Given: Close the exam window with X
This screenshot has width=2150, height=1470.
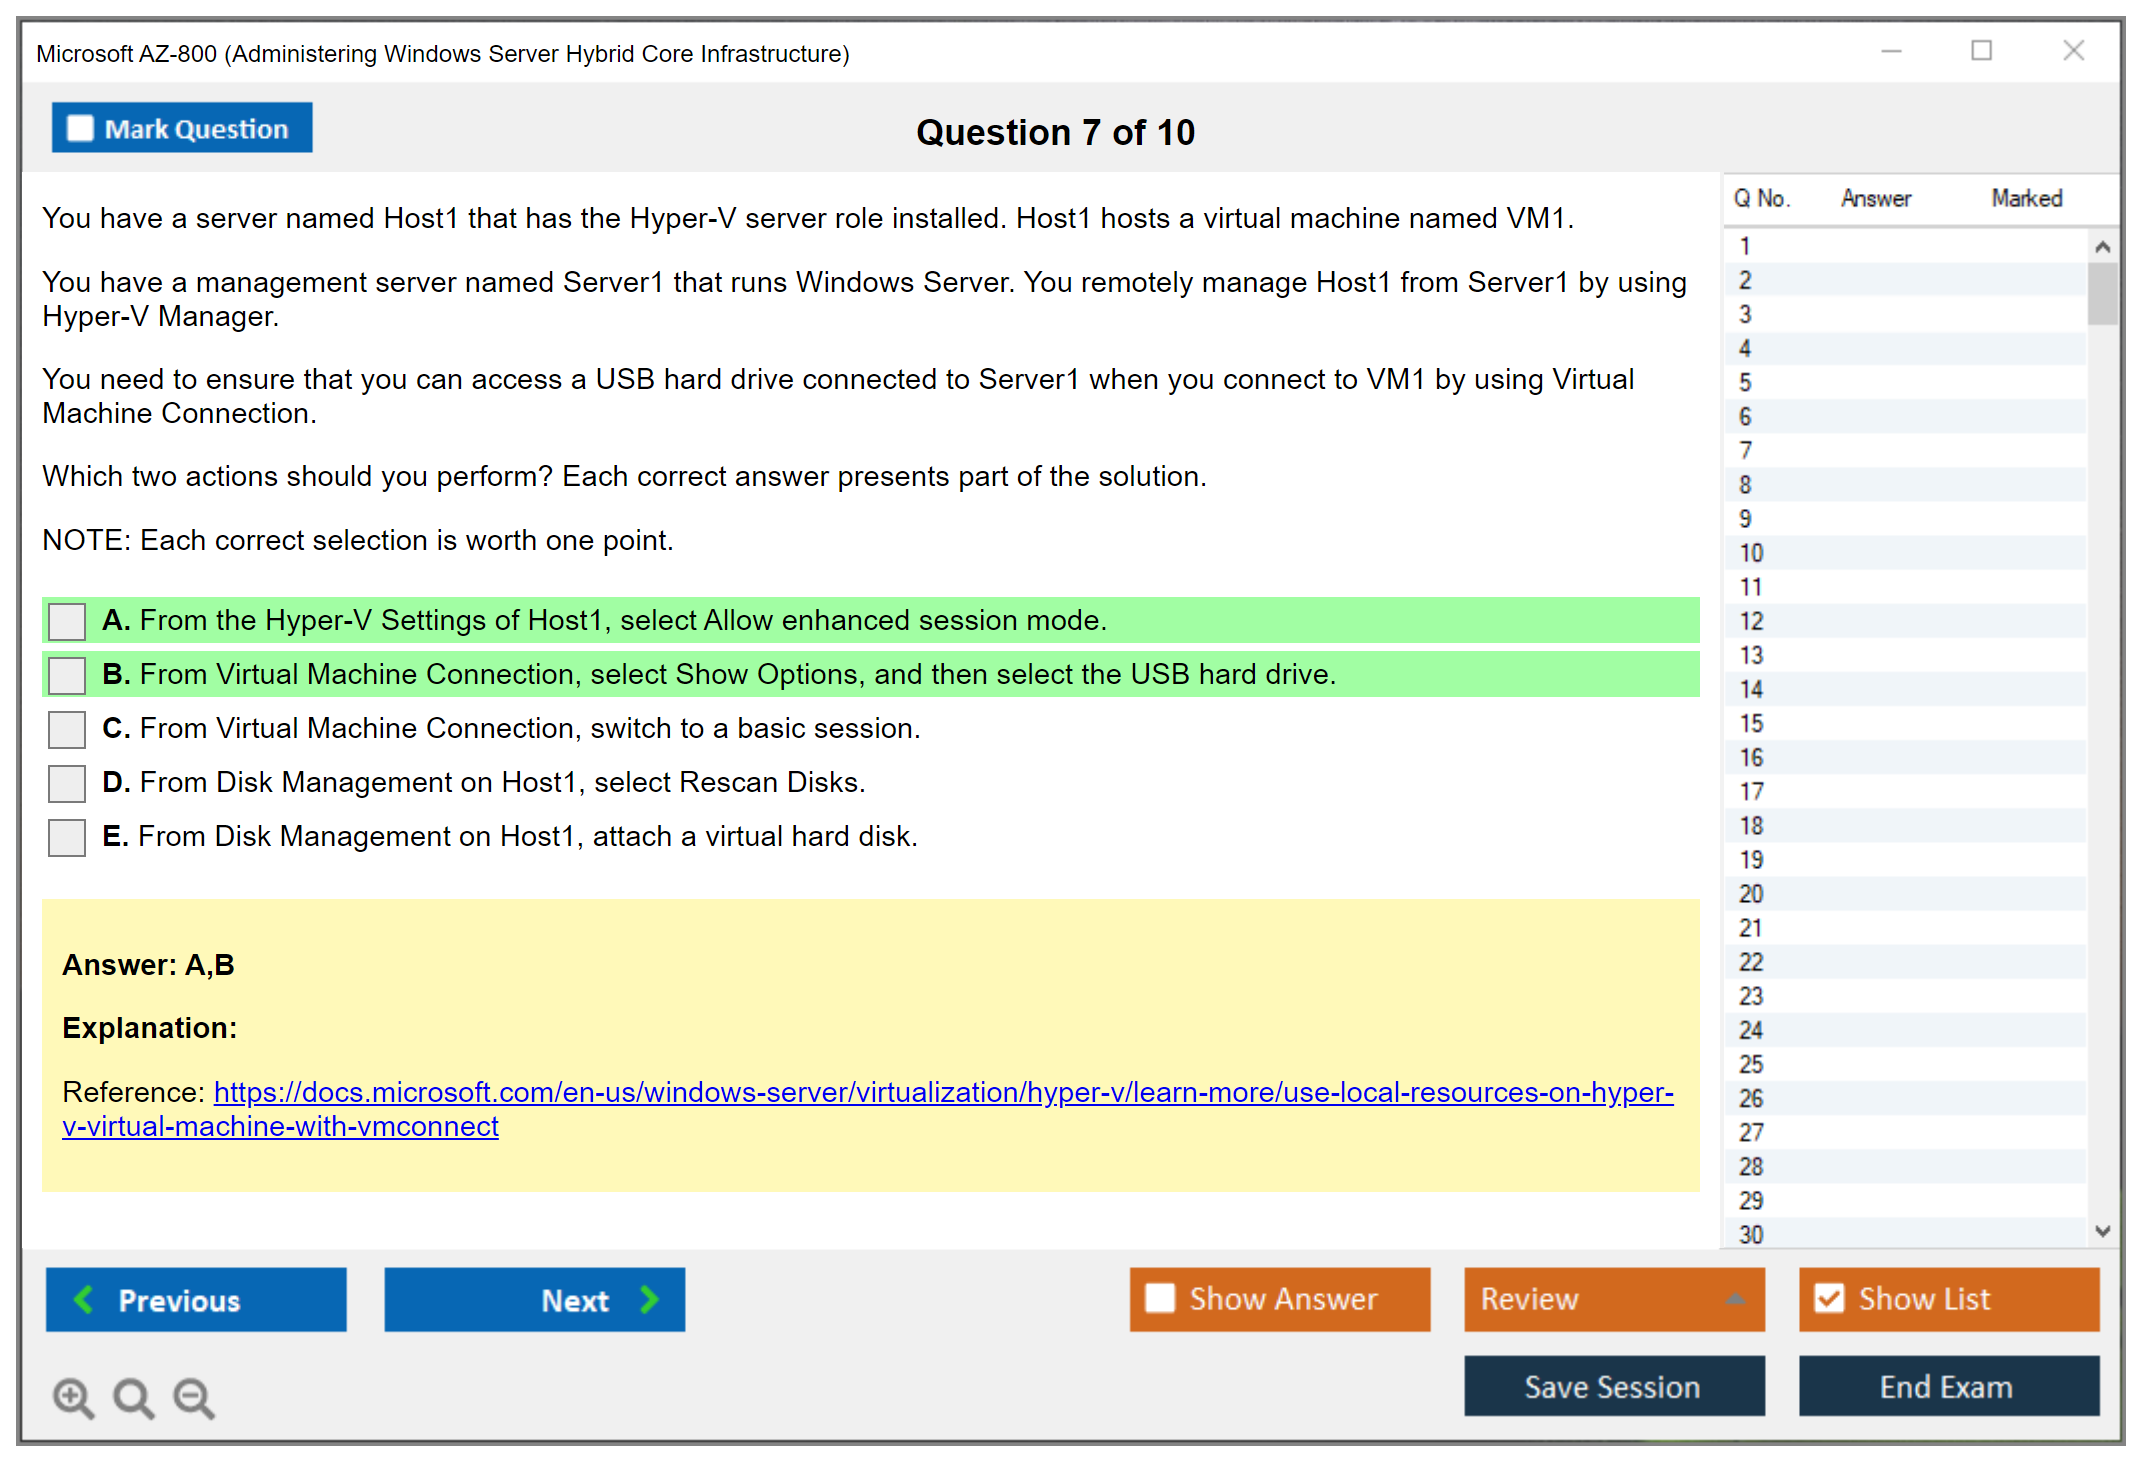Looking at the screenshot, I should point(2073,51).
